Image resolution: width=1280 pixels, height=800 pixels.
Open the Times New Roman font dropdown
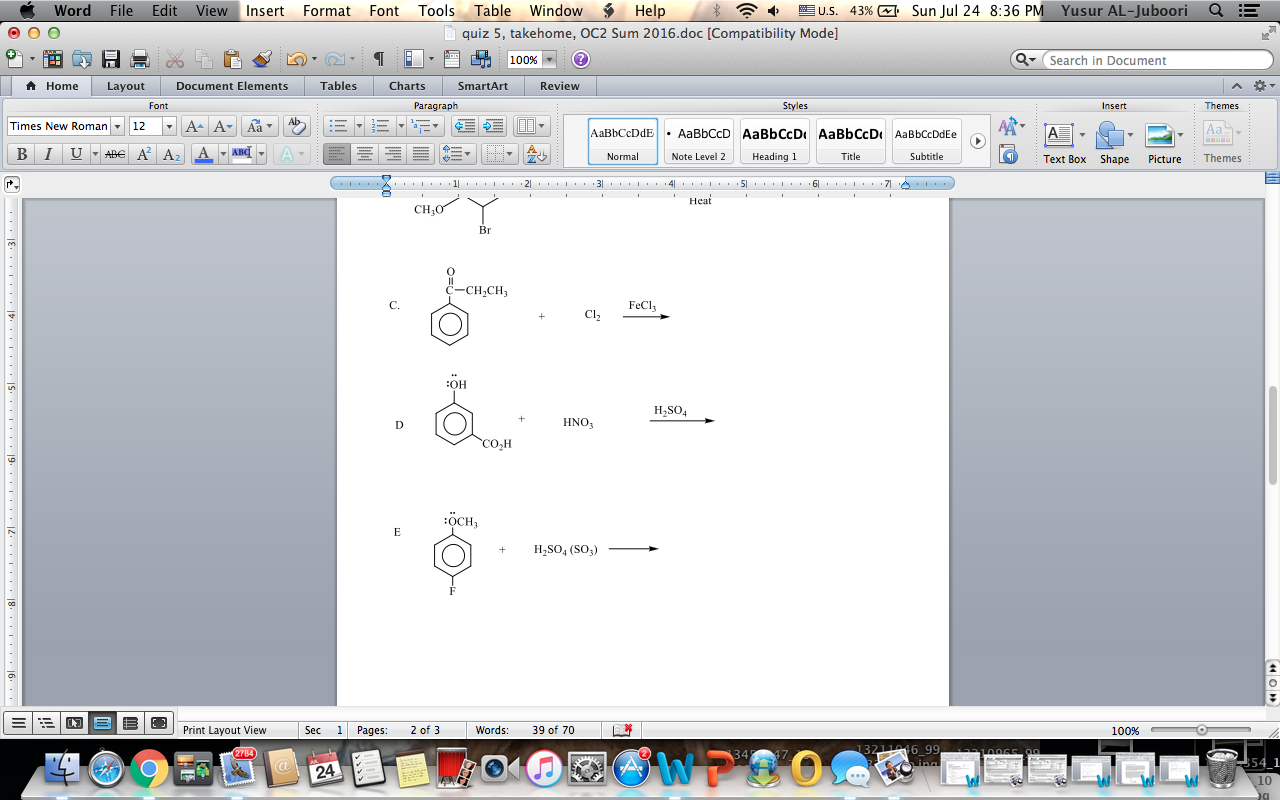pos(117,126)
